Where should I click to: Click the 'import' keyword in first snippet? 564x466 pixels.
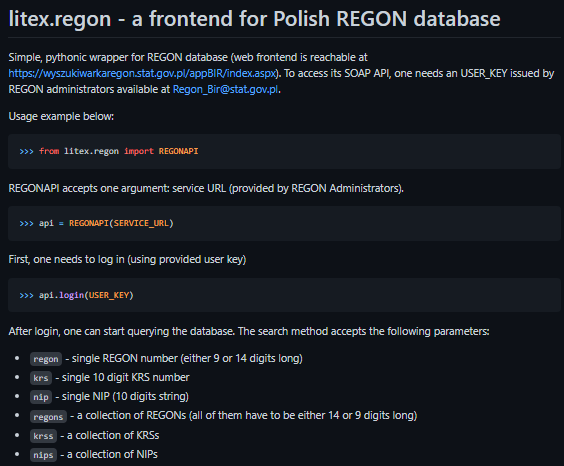click(139, 151)
